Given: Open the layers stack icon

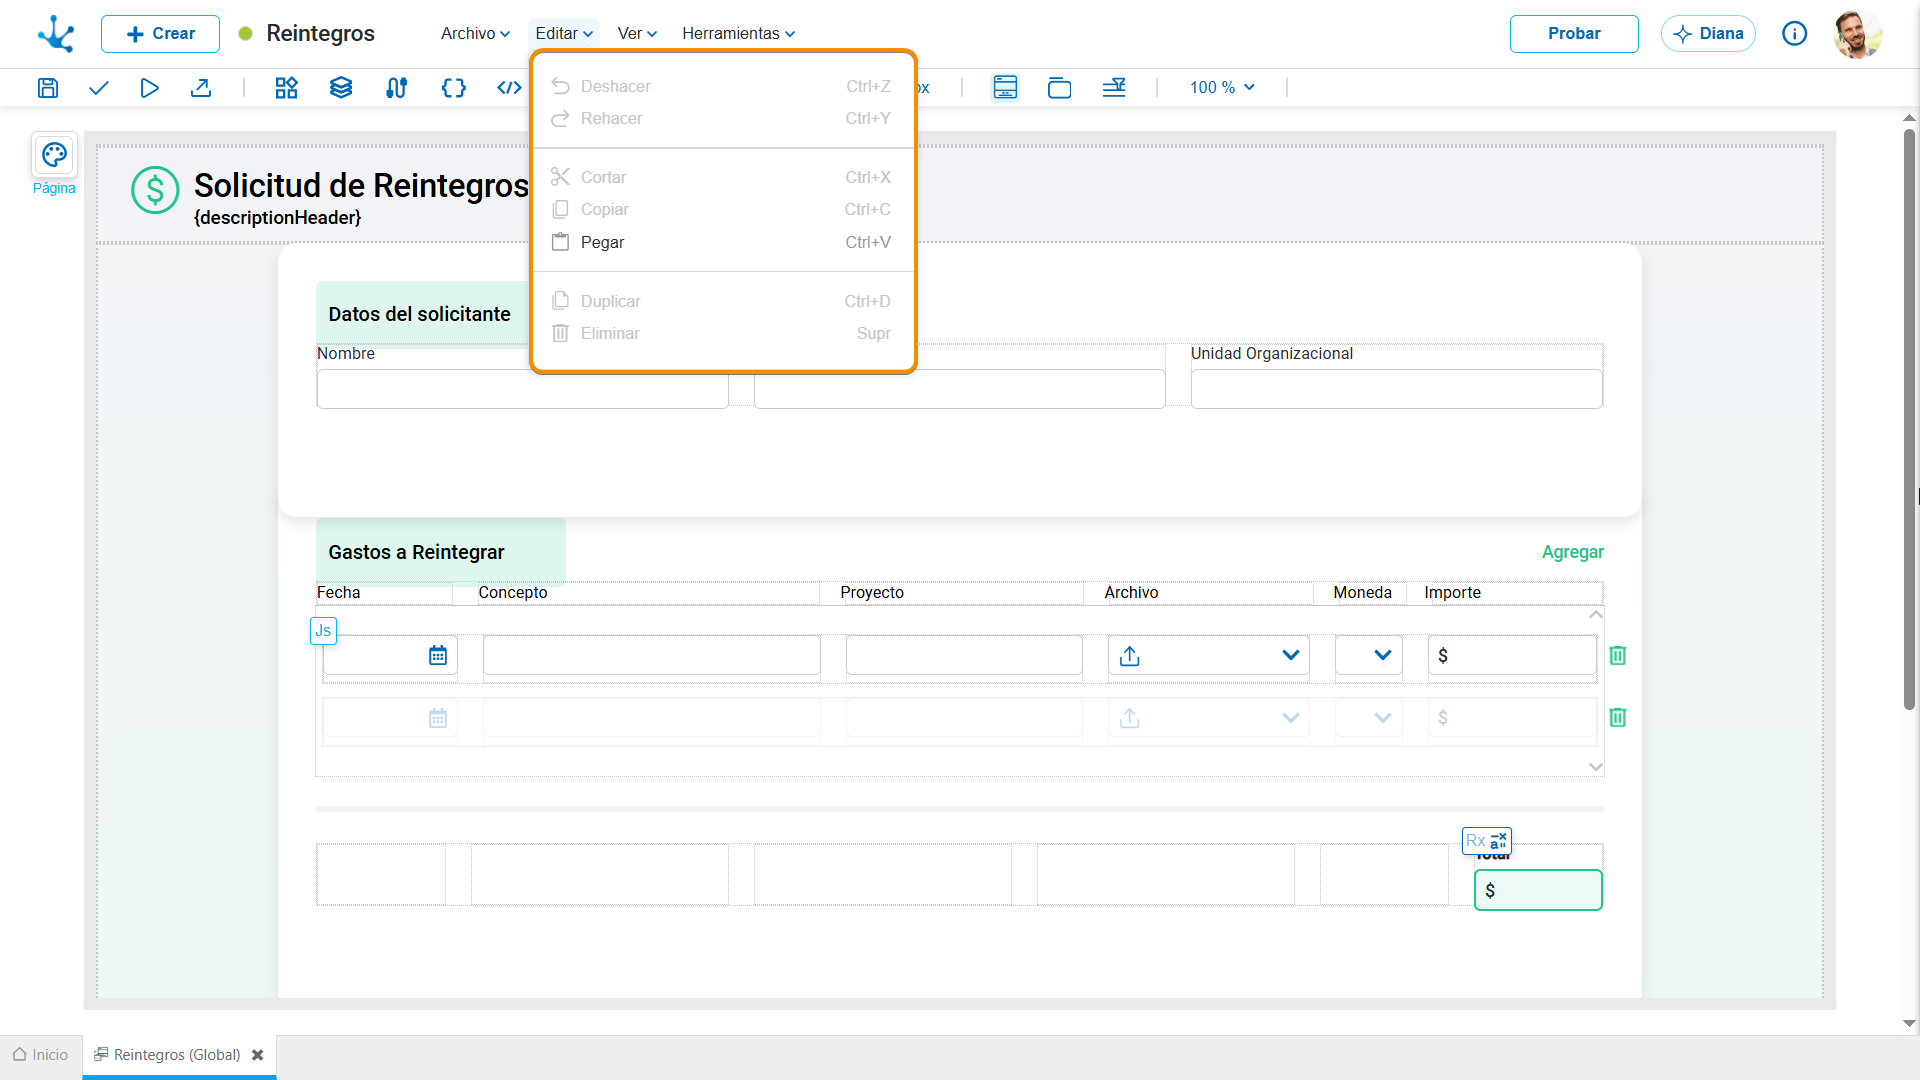Looking at the screenshot, I should [x=341, y=88].
